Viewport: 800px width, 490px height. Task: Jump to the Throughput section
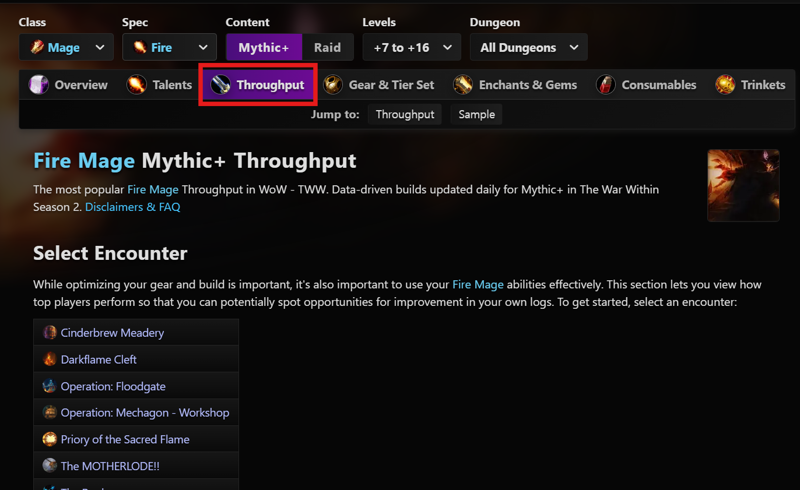coord(405,114)
